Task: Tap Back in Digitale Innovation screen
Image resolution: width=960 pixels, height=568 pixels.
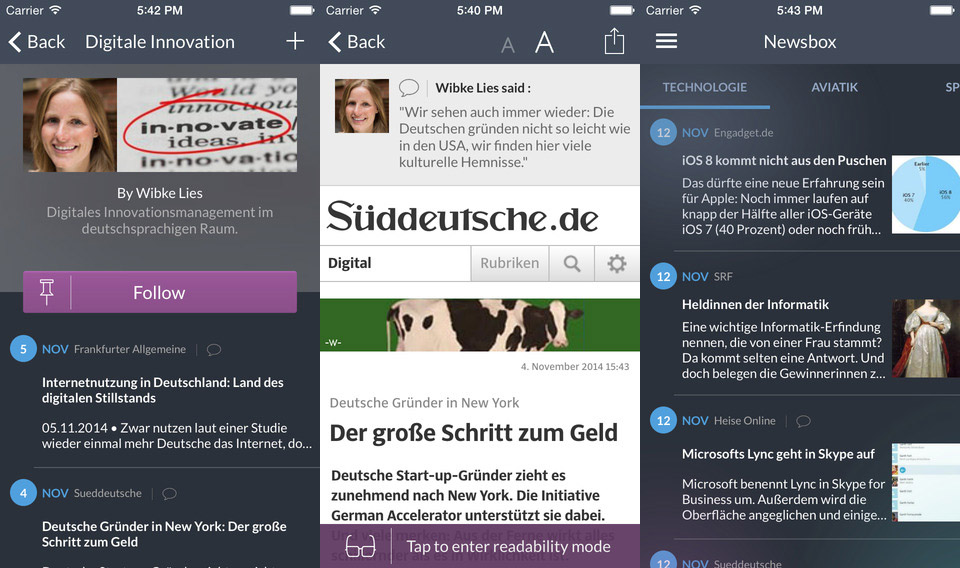Action: point(37,42)
